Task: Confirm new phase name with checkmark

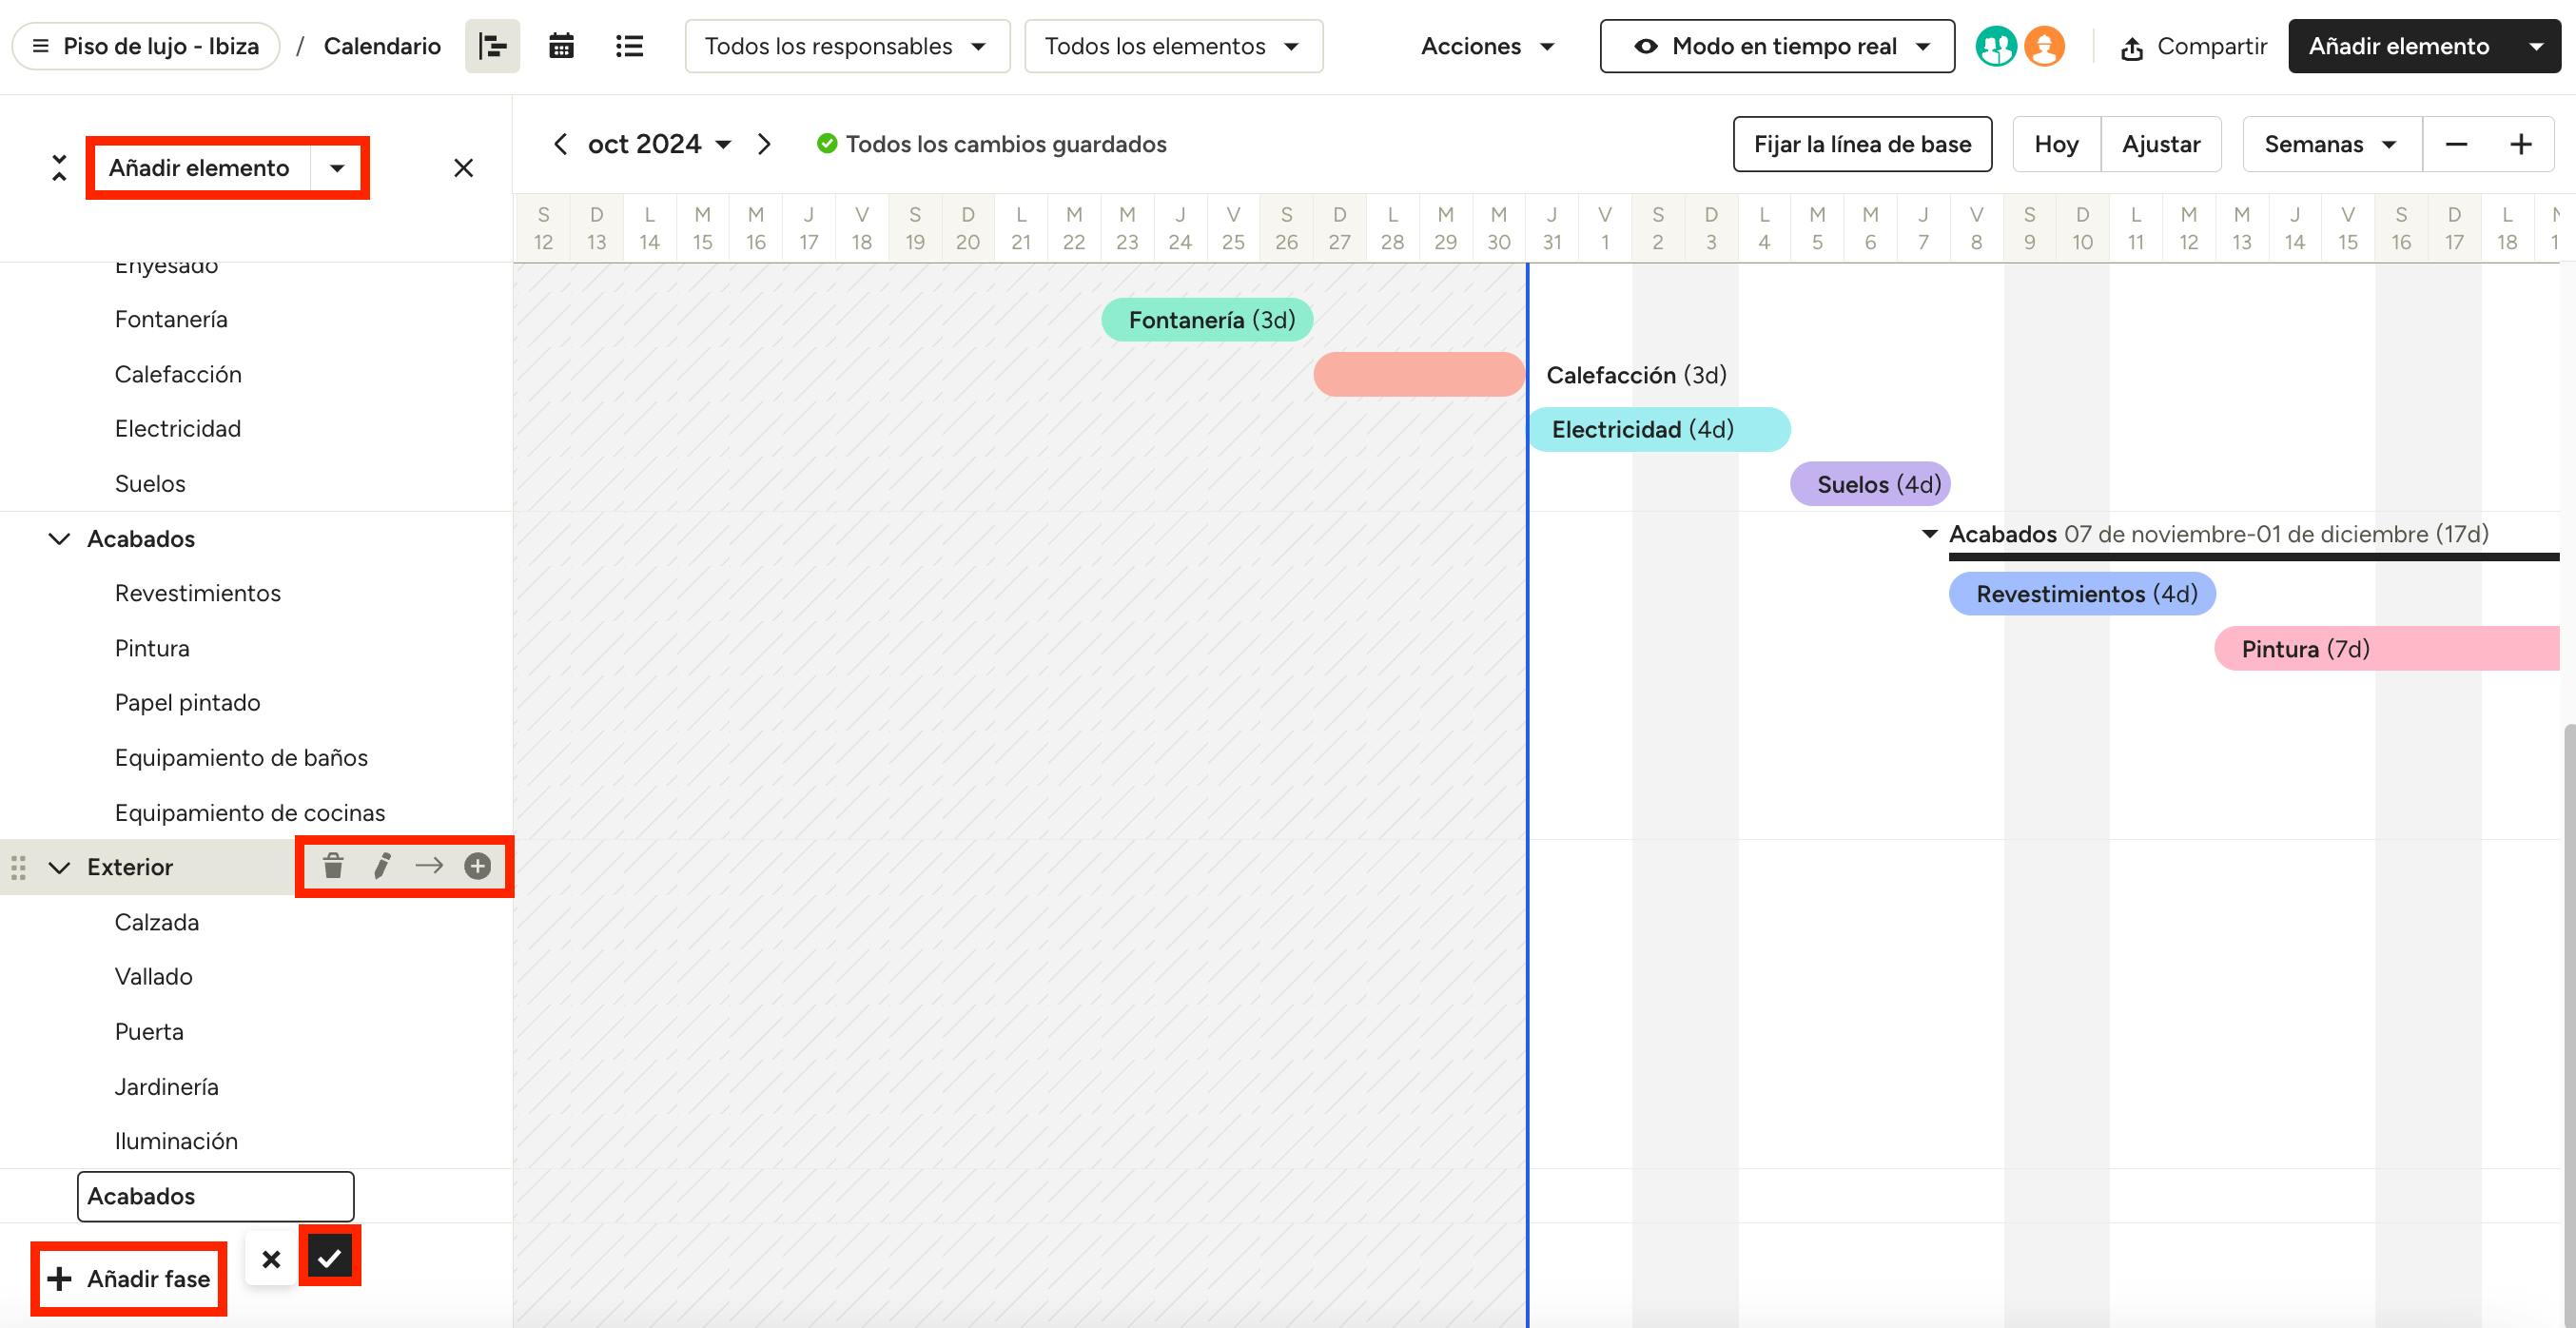Action: pyautogui.click(x=330, y=1258)
